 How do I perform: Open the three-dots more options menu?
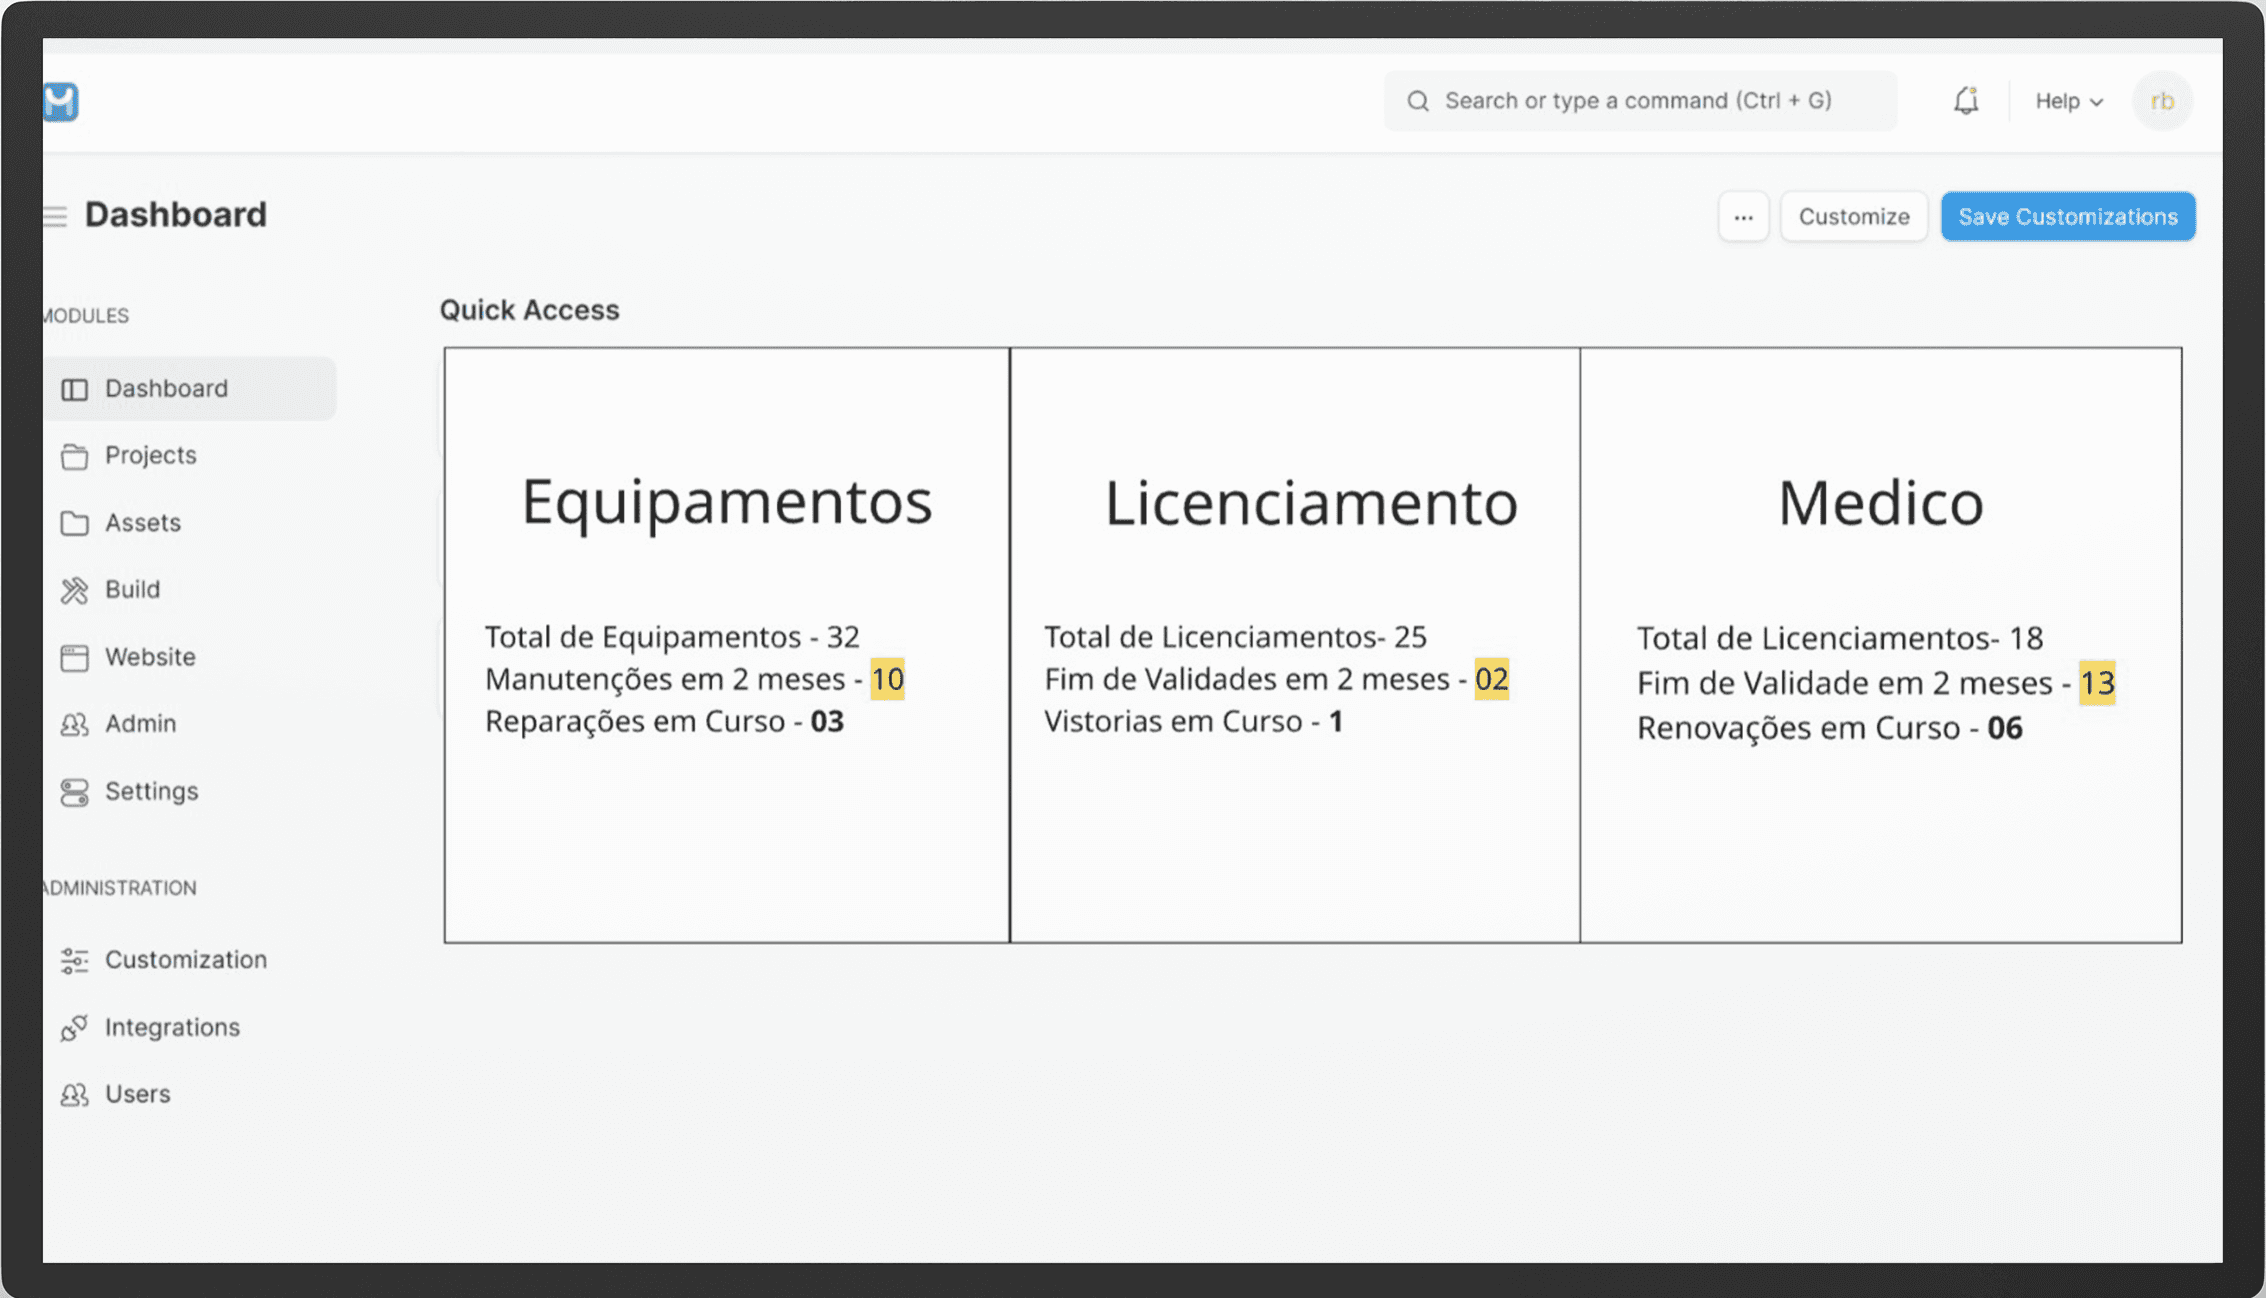(x=1743, y=217)
